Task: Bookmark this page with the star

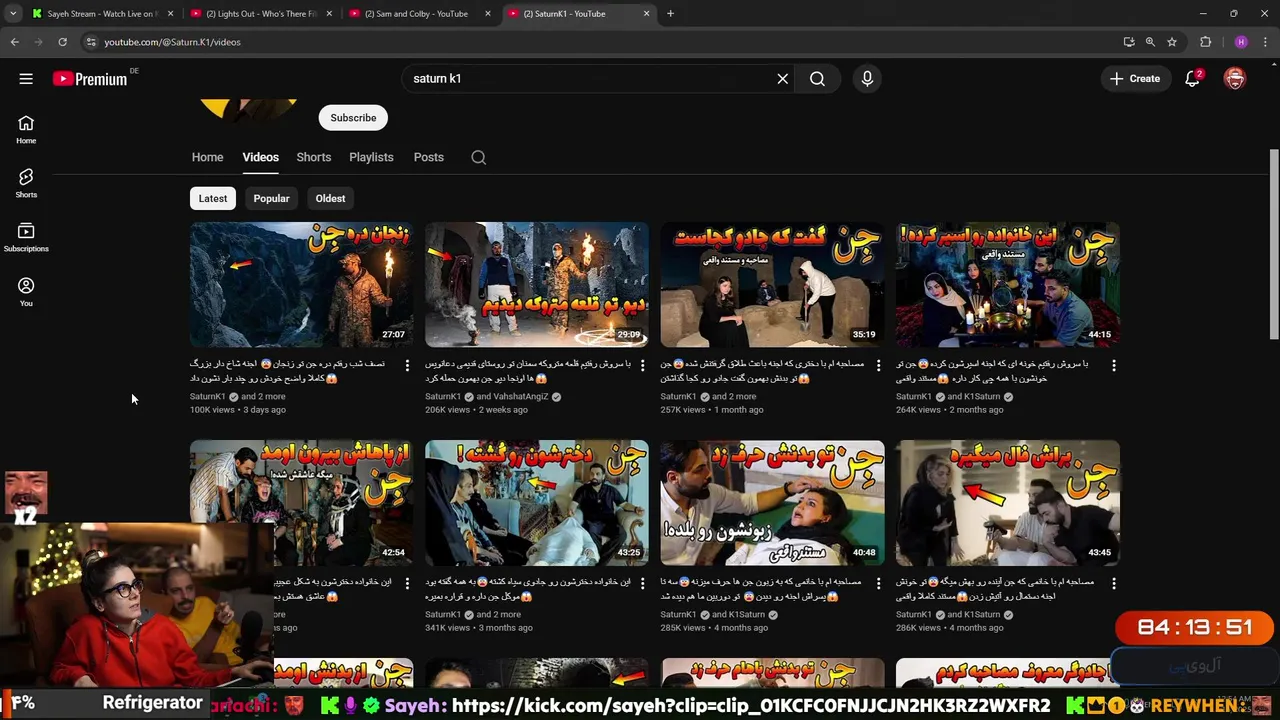Action: pos(1172,42)
